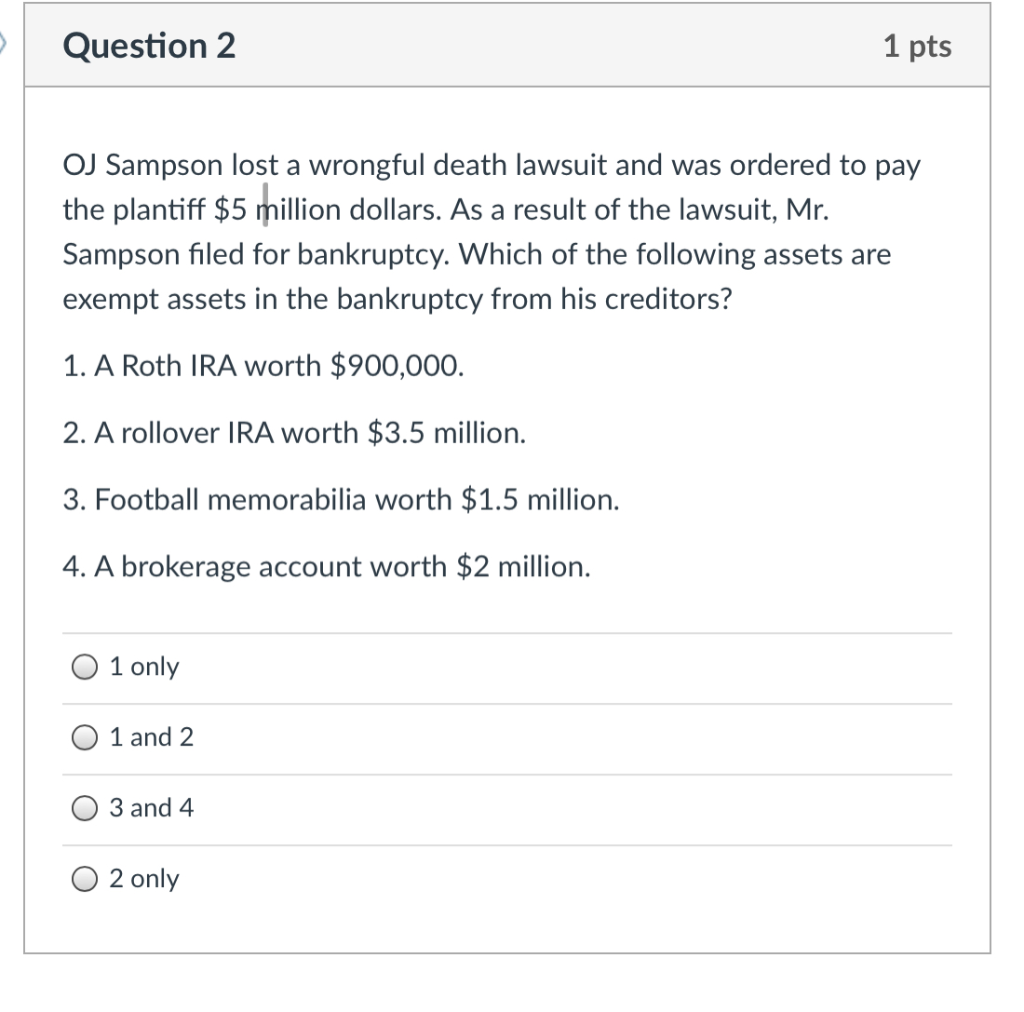
Task: Click the first answer option "A Roth IRA" text
Action: [x=262, y=366]
